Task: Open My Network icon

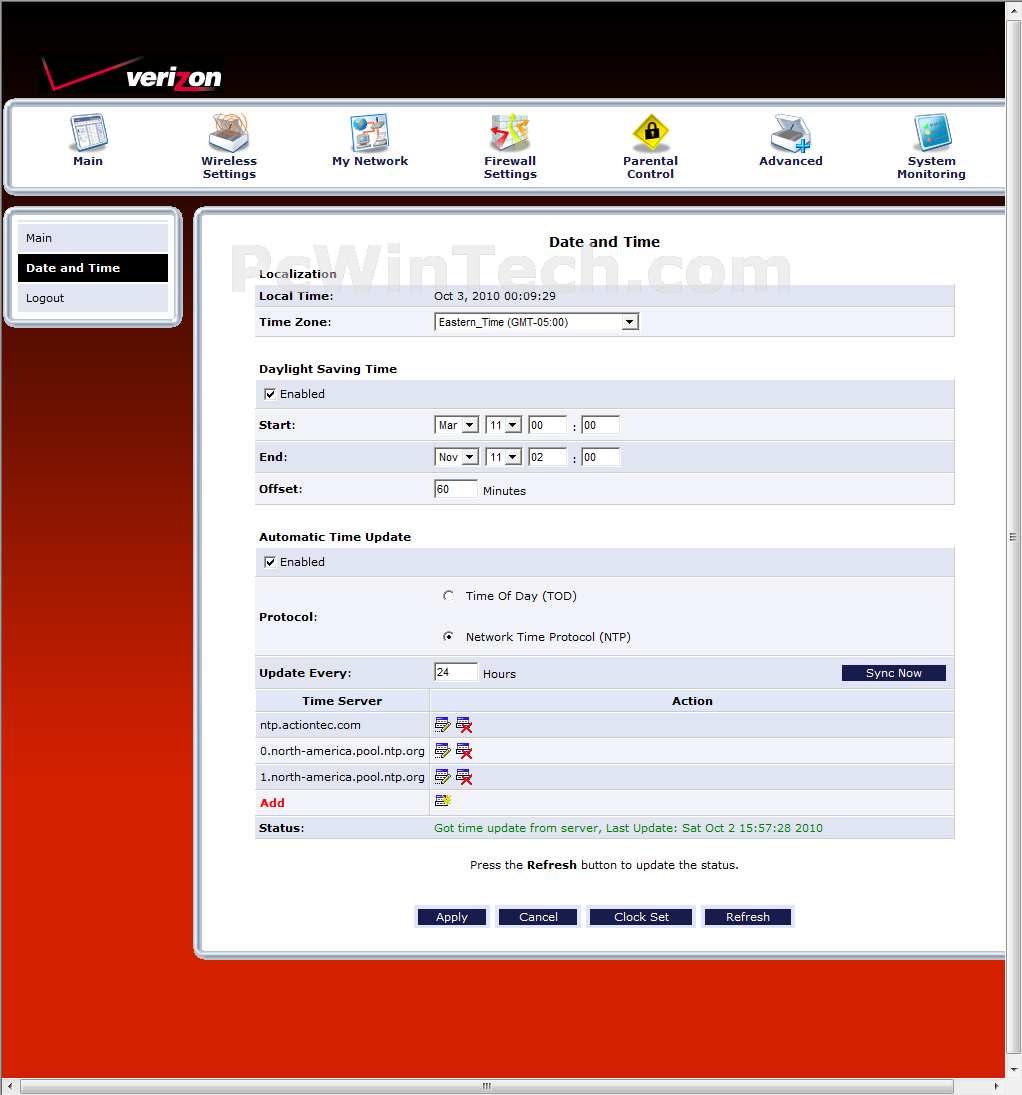Action: [x=370, y=133]
